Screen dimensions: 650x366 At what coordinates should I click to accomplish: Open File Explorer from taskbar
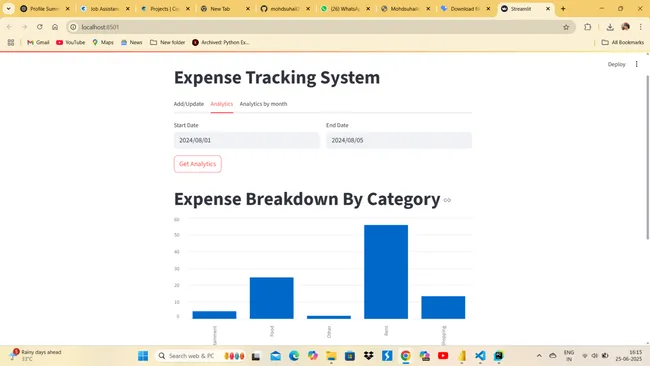click(x=331, y=356)
